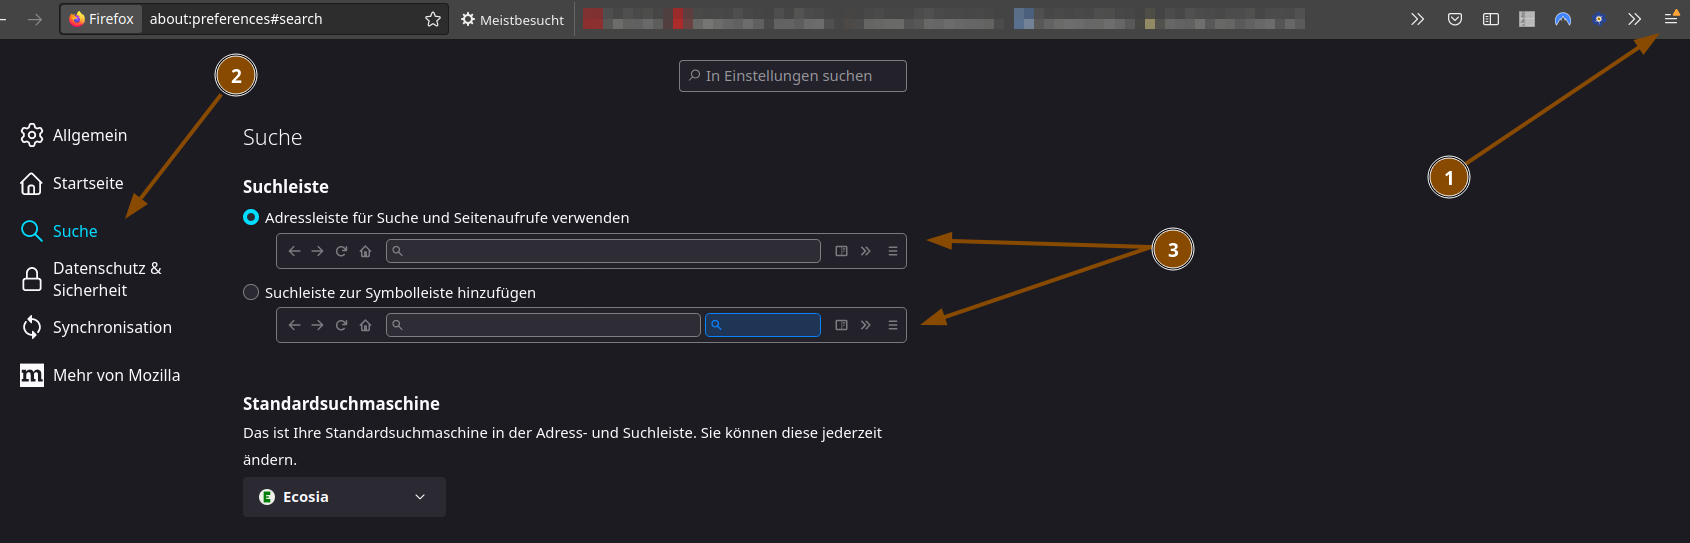This screenshot has width=1690, height=543.
Task: Click the 'Standardsuchmaschine' heading
Action: click(341, 403)
